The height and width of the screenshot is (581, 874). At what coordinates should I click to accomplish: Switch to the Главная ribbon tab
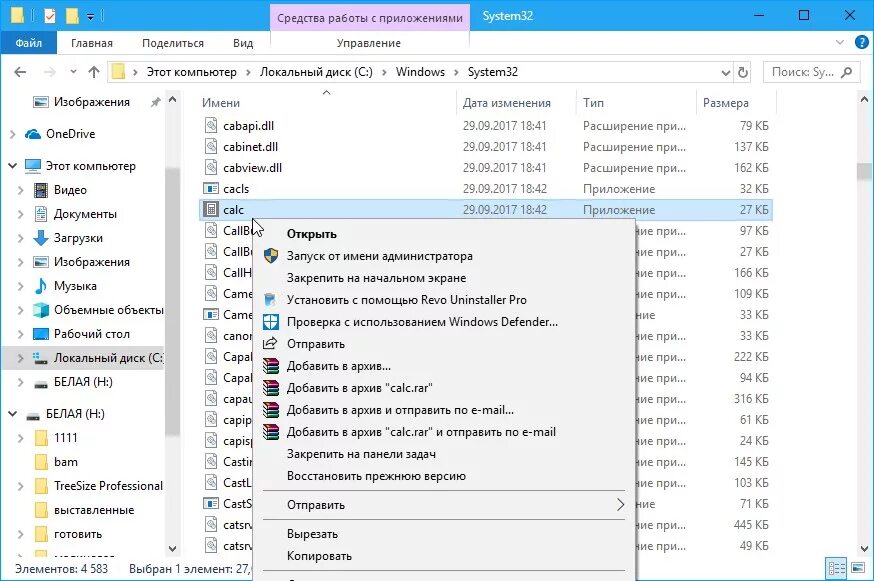[x=92, y=43]
